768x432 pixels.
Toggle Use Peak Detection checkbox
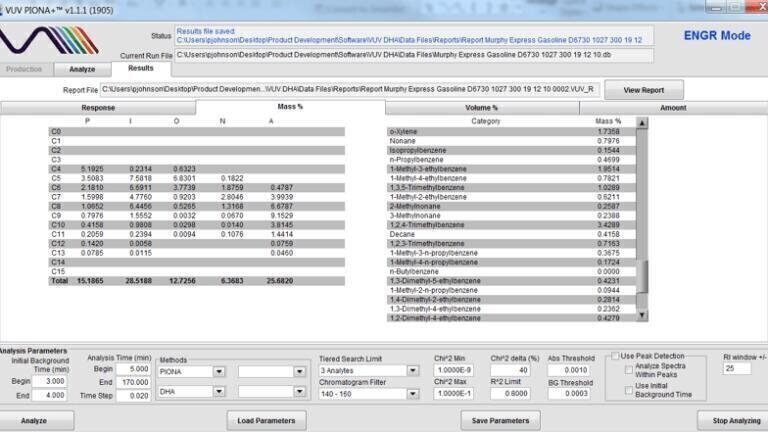point(615,356)
